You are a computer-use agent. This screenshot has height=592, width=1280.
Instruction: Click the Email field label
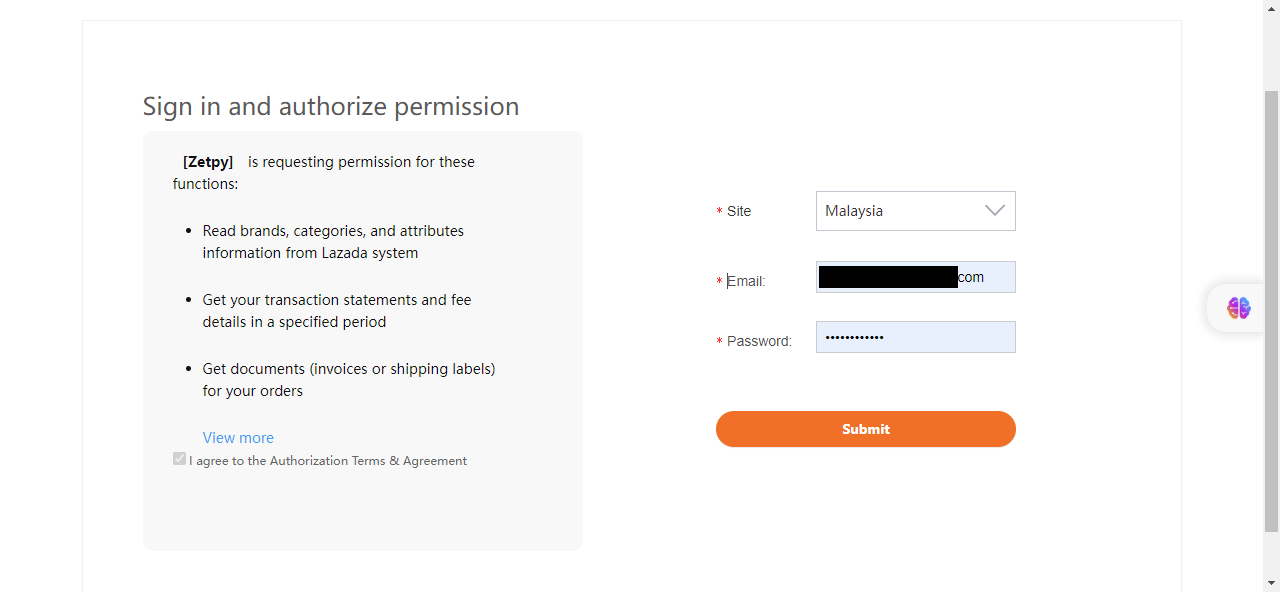click(745, 281)
